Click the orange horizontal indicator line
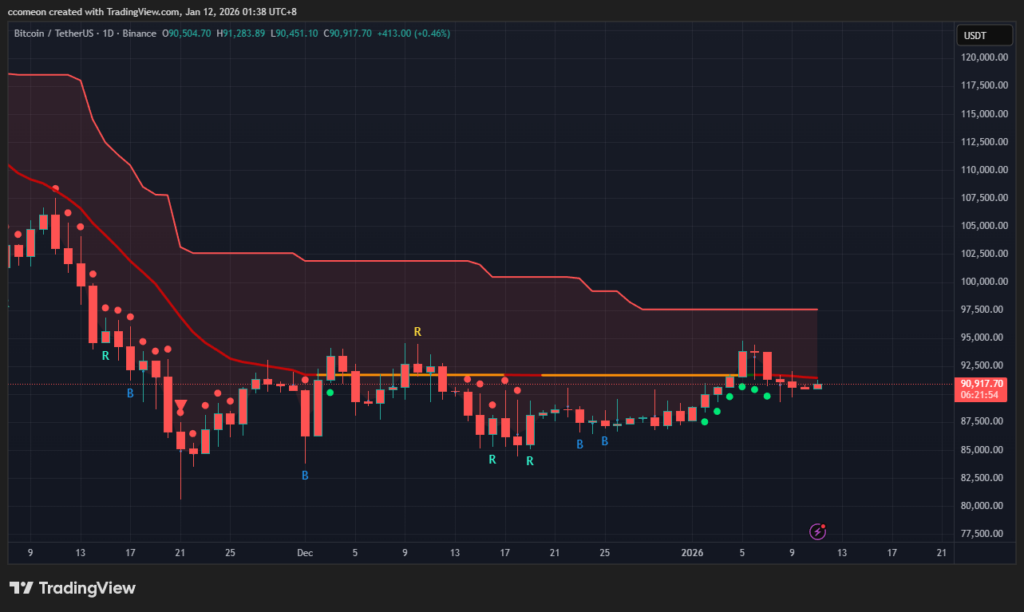 click(x=620, y=375)
